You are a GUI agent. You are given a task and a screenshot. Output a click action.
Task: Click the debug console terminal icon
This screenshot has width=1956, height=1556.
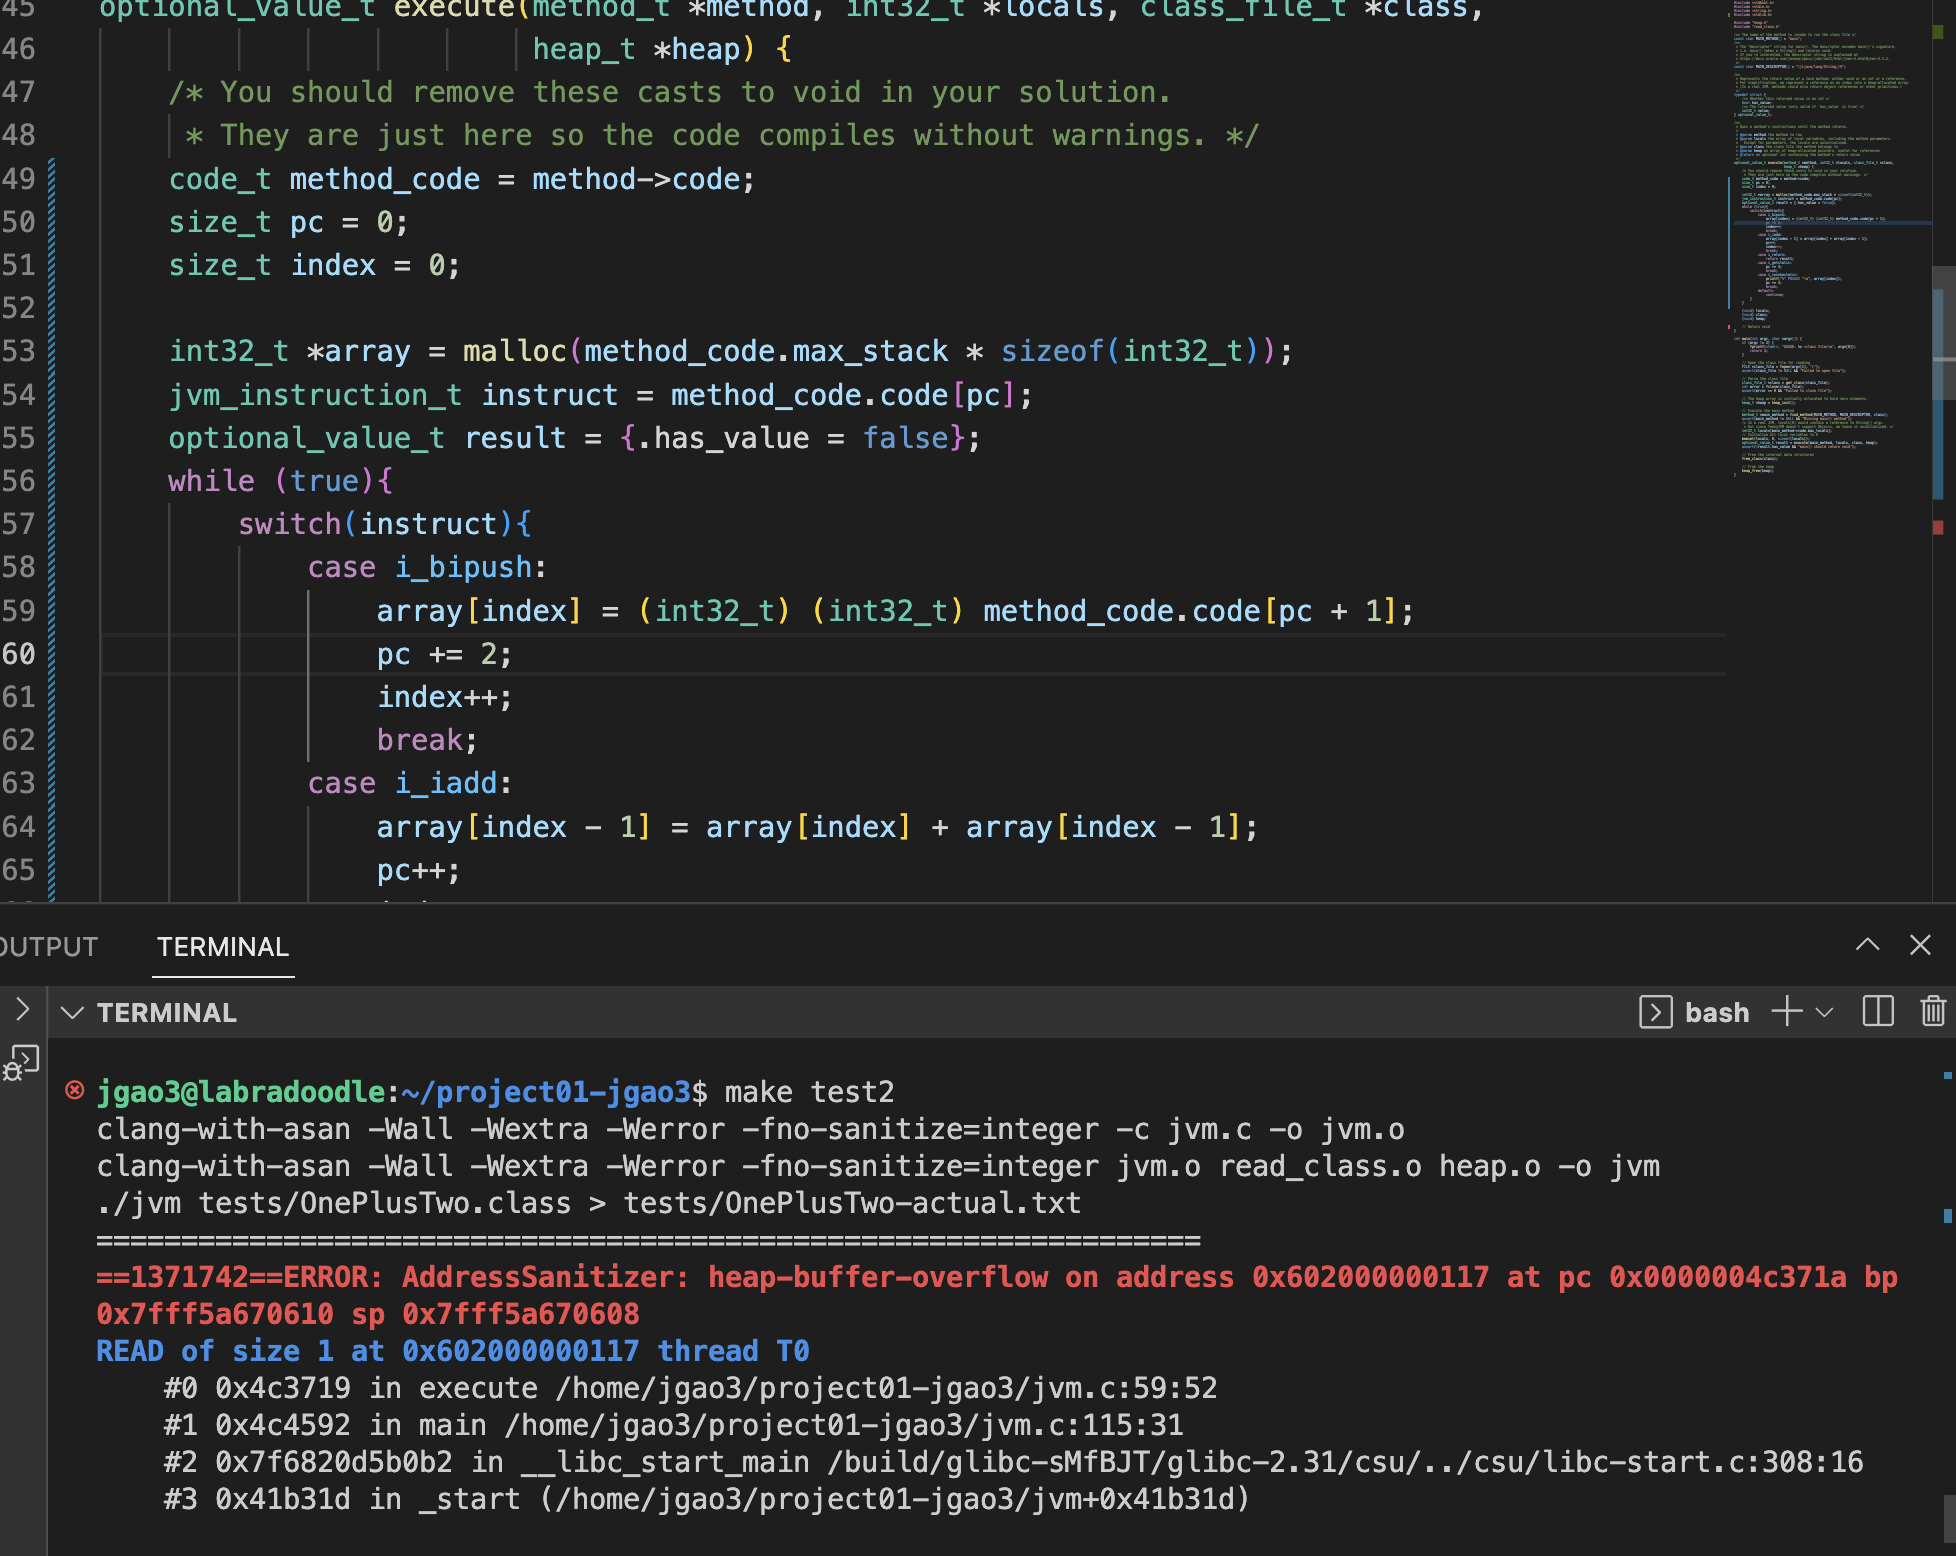22,1063
